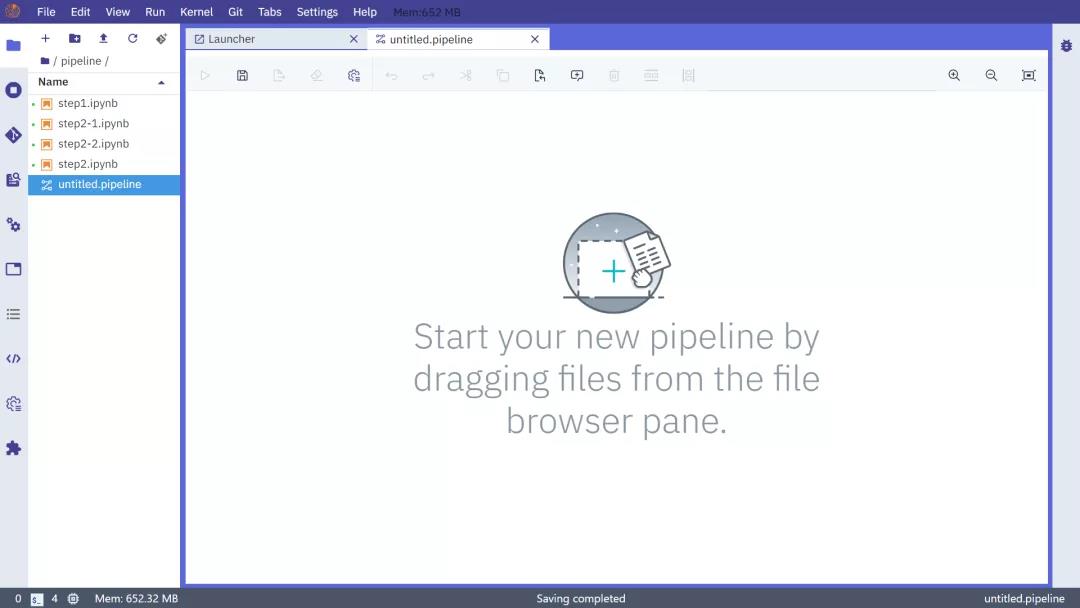Close the Launcher tab
Screen dimensions: 1080x608
pos(353,39)
